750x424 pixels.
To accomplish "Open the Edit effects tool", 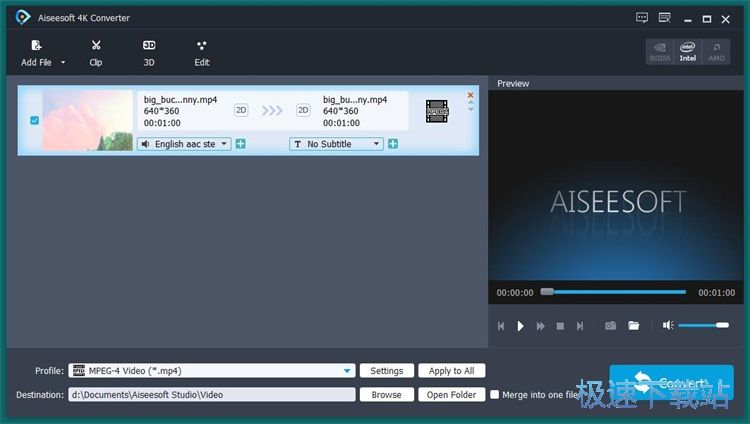I will pyautogui.click(x=202, y=53).
